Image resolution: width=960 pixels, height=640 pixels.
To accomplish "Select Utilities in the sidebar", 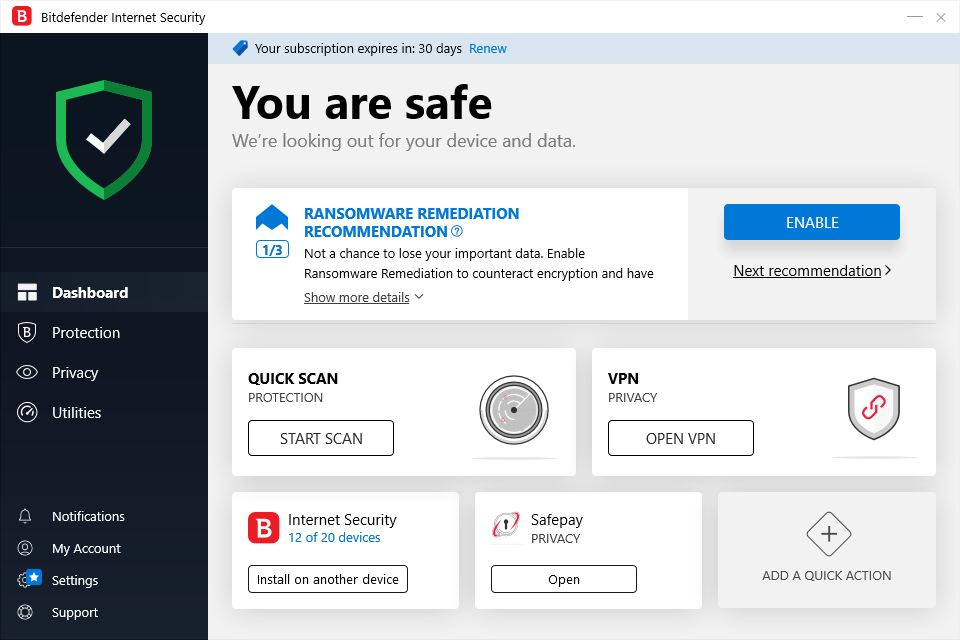I will tap(77, 413).
